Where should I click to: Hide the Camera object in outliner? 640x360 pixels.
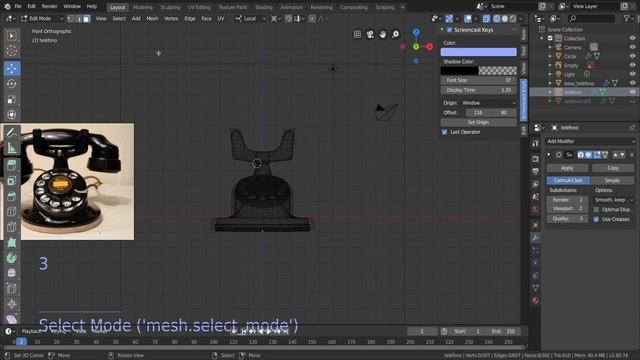632,47
